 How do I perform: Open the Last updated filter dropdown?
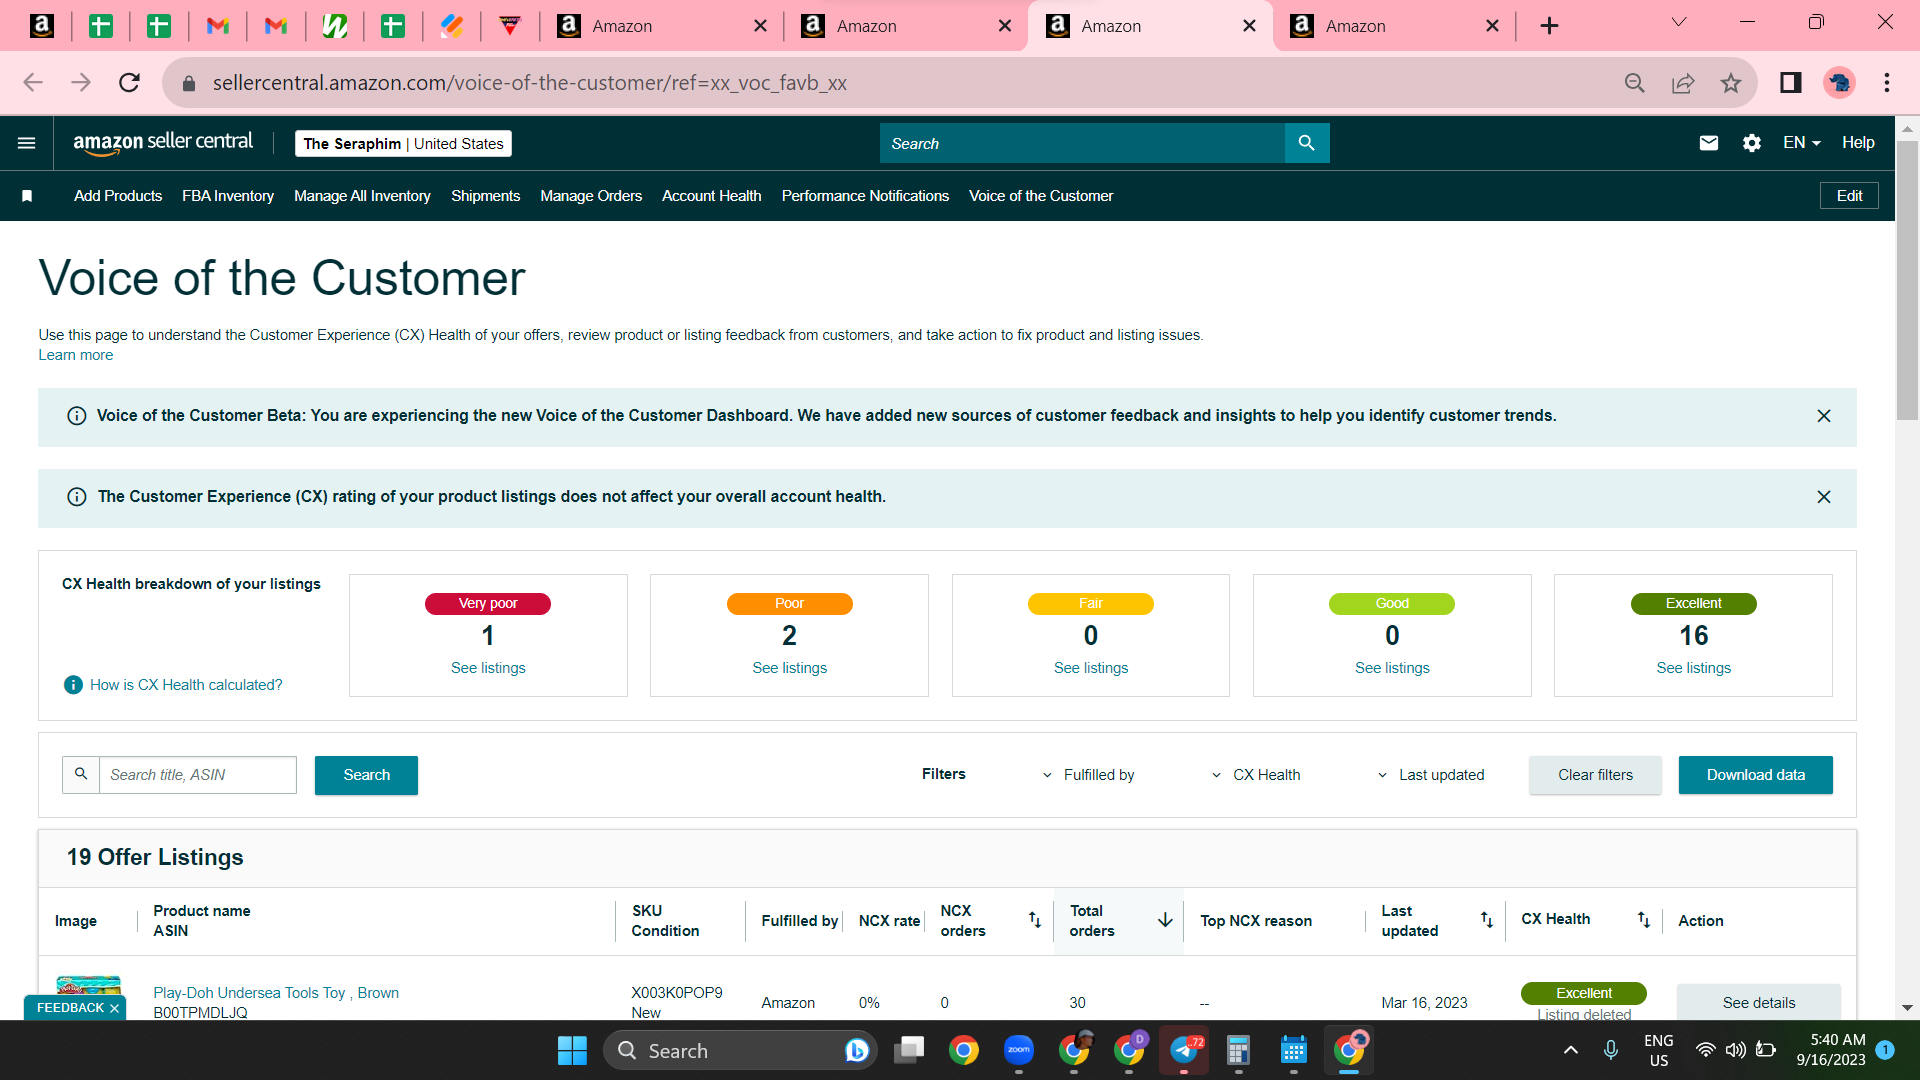click(x=1431, y=775)
